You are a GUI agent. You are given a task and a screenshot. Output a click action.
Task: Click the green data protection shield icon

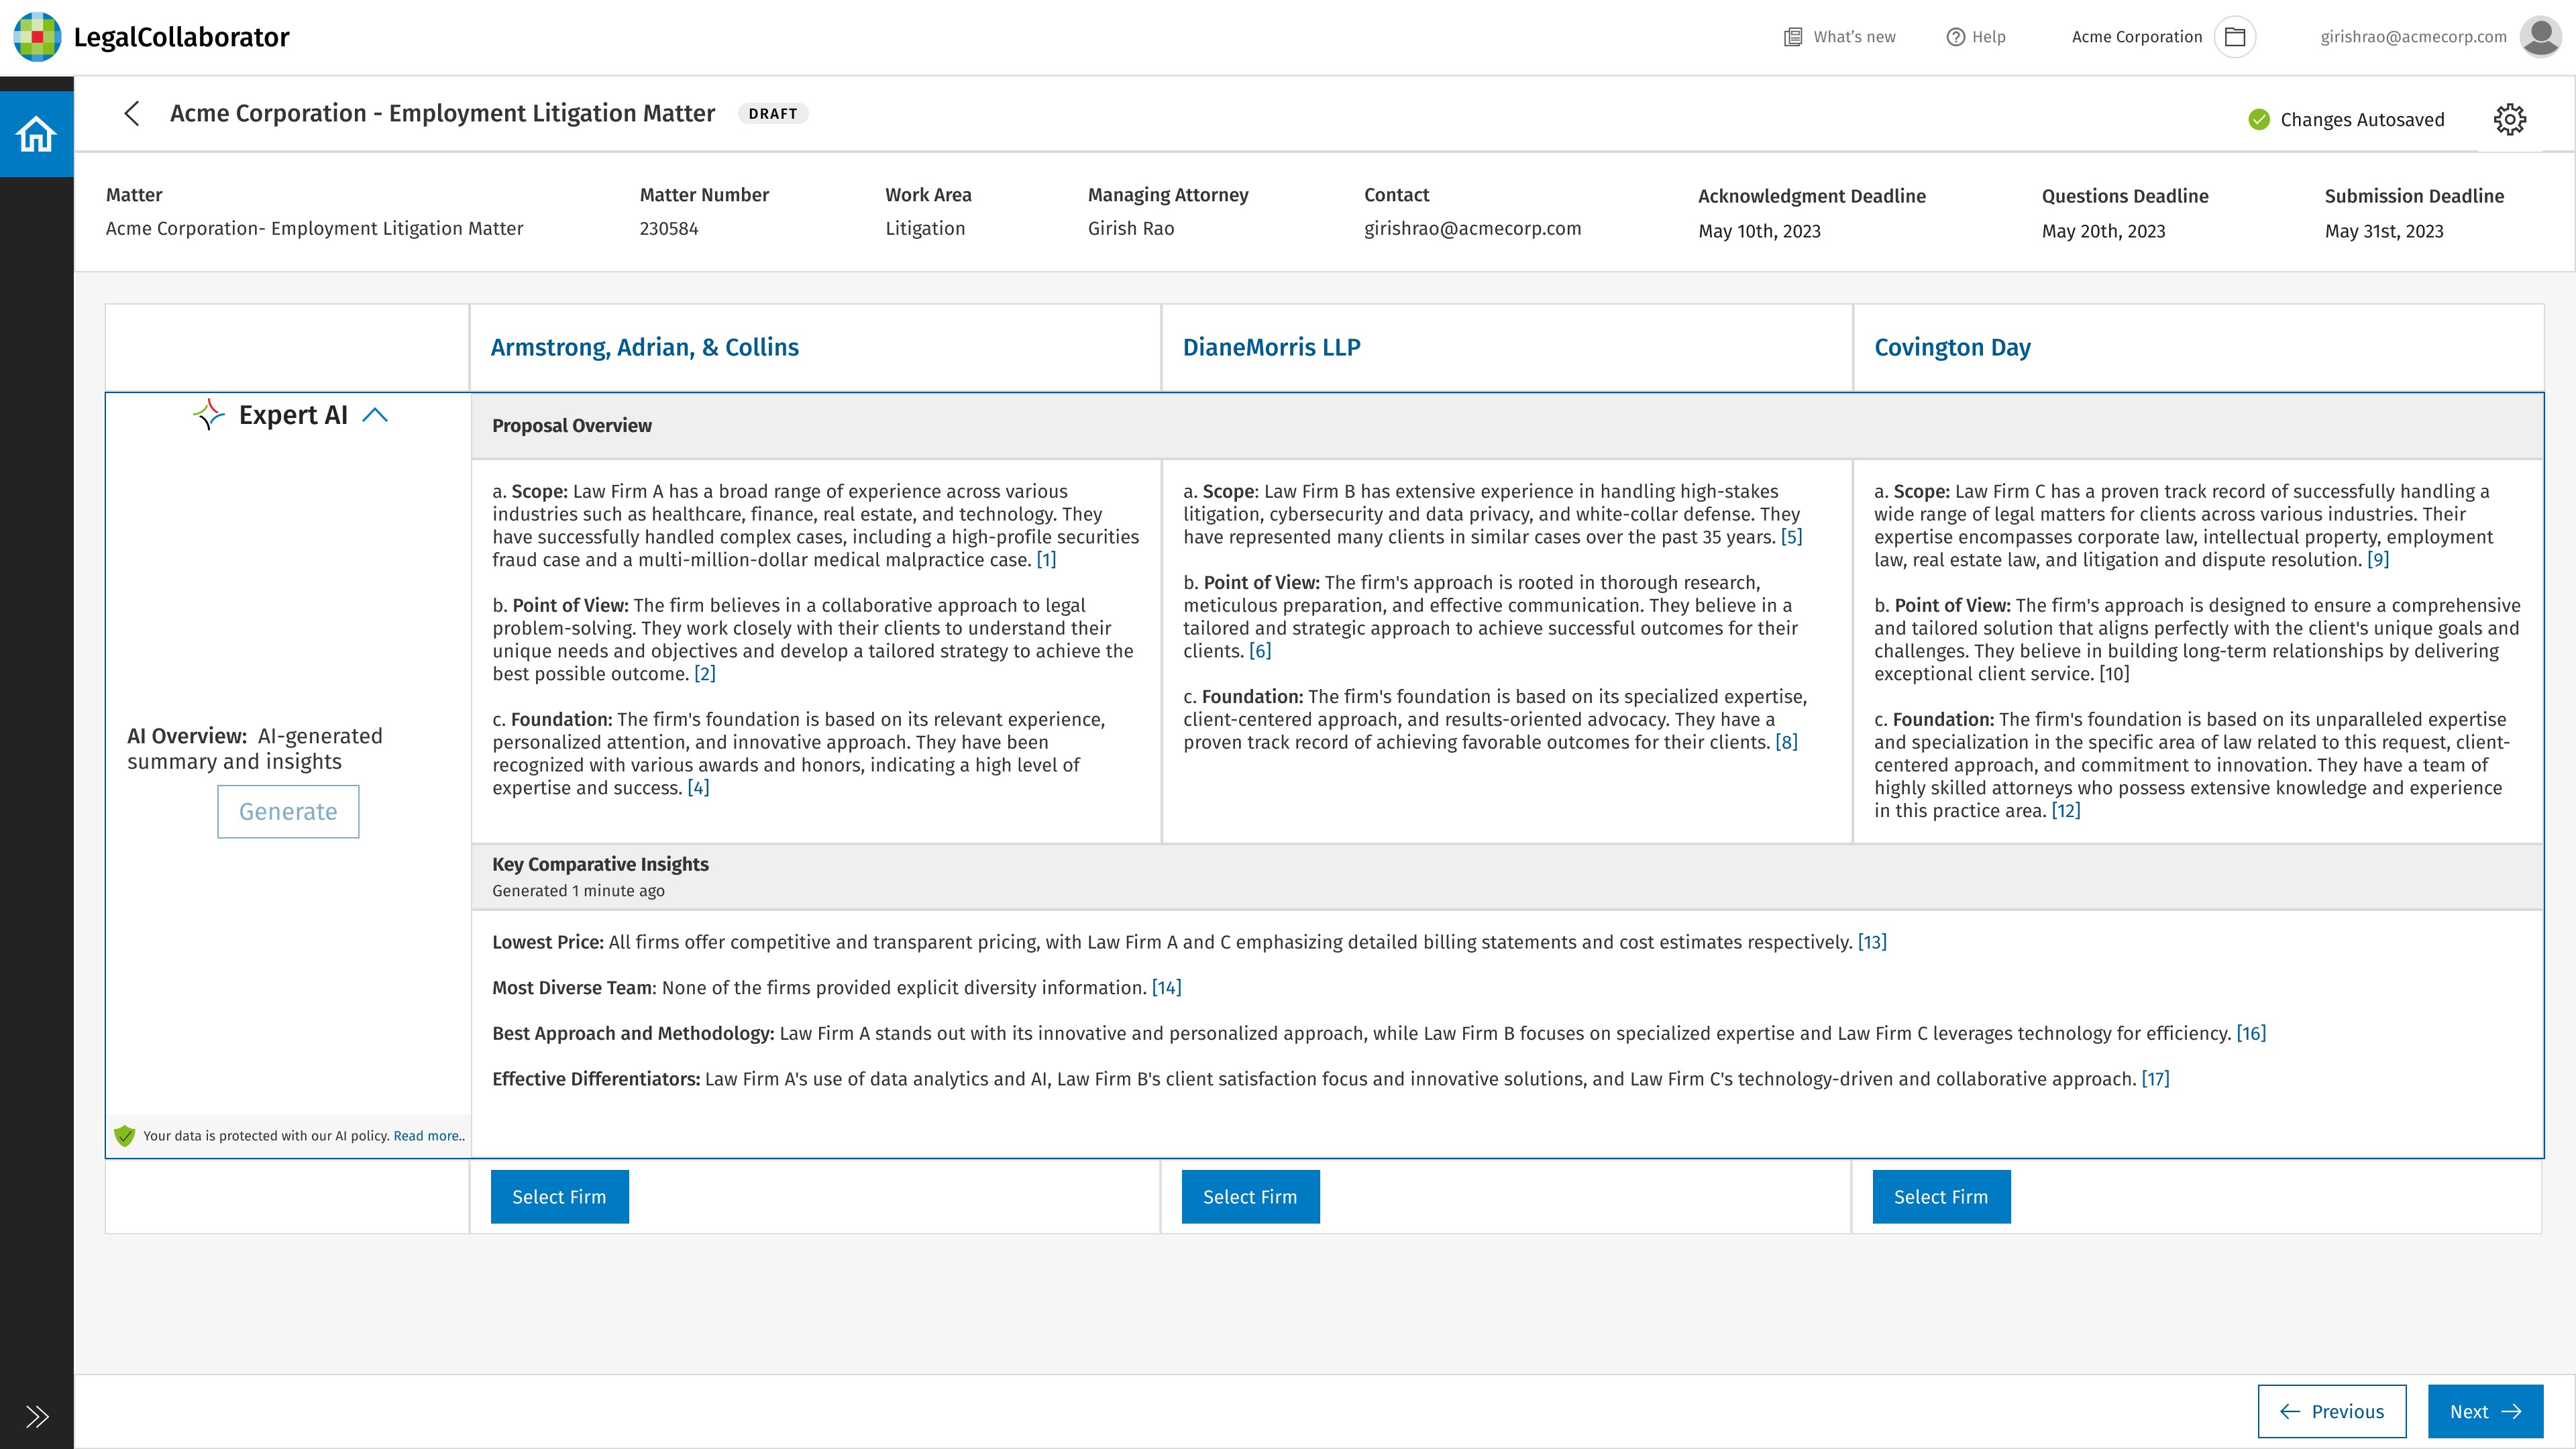click(x=125, y=1136)
